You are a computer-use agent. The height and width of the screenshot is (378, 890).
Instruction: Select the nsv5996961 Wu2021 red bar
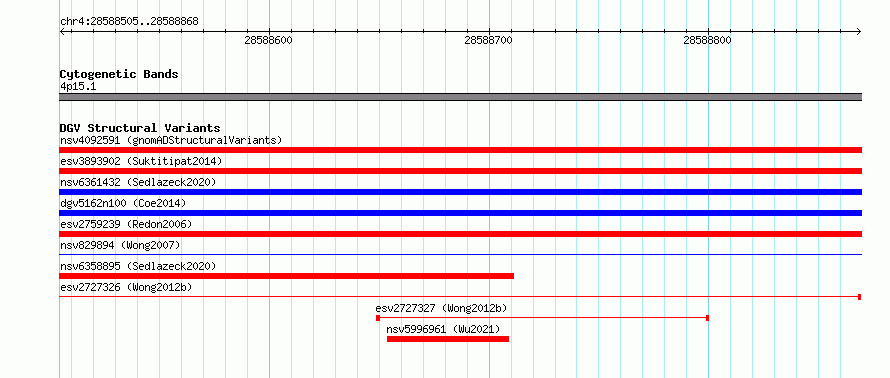(448, 339)
